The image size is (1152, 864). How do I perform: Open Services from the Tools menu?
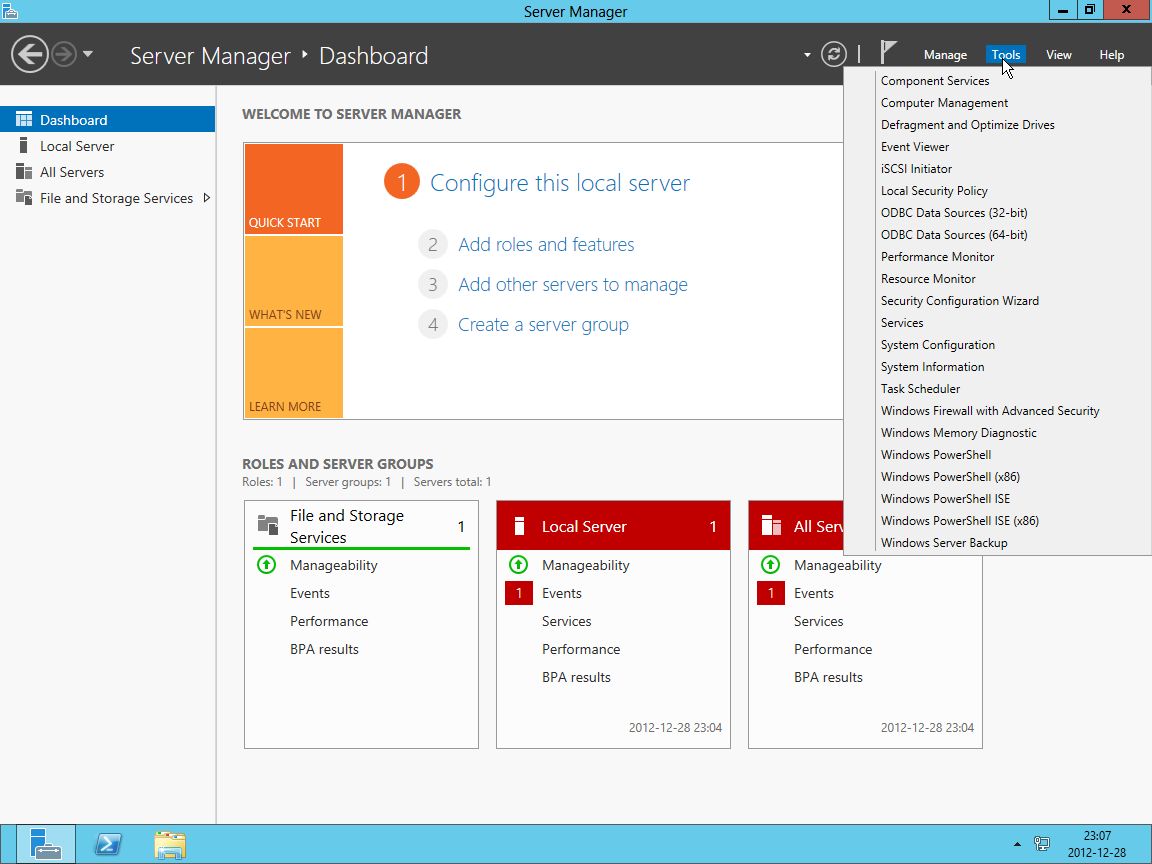pyautogui.click(x=901, y=323)
